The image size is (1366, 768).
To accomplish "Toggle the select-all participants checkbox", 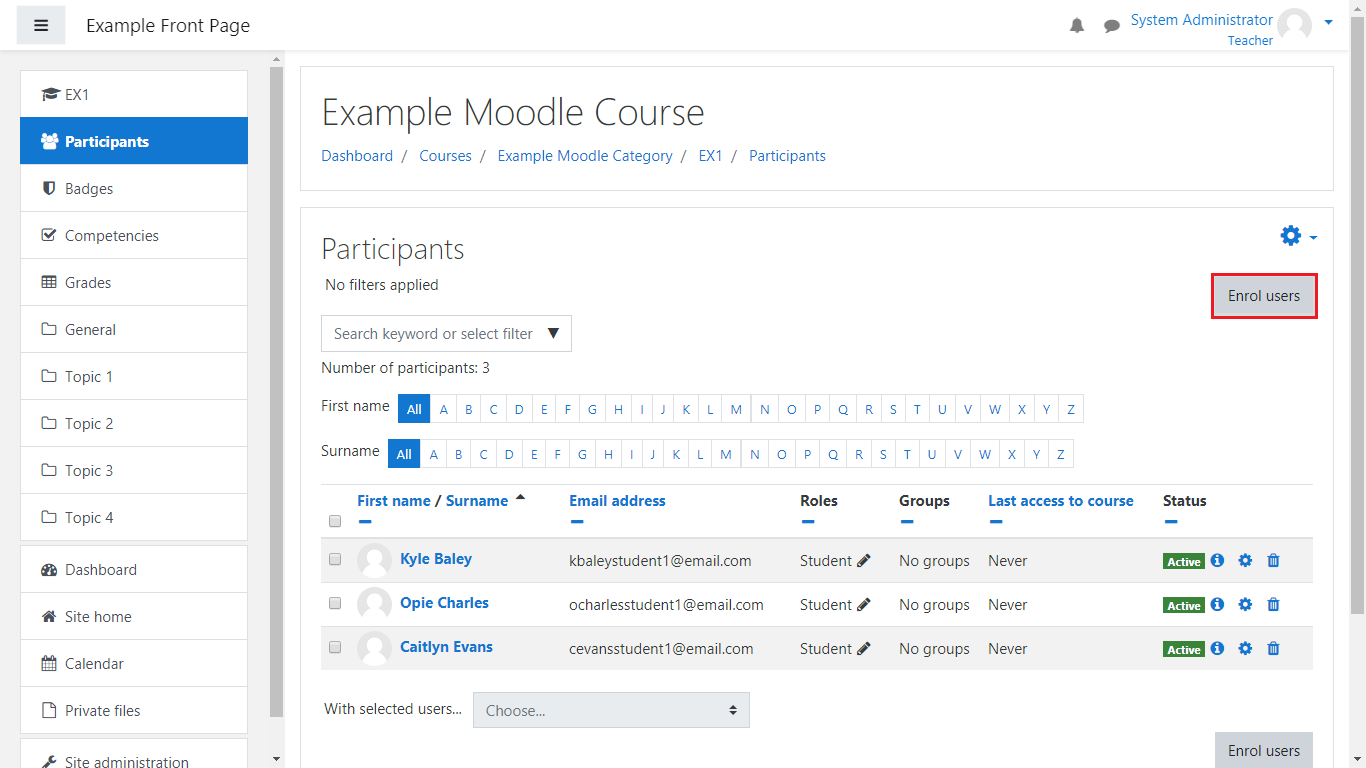I will (335, 521).
